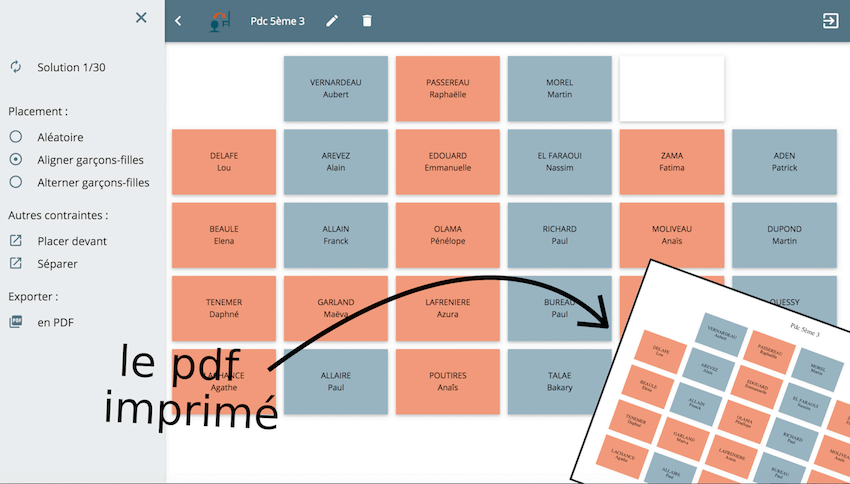Select ADEN Patrick seat
The width and height of the screenshot is (850, 484).
[x=784, y=162]
